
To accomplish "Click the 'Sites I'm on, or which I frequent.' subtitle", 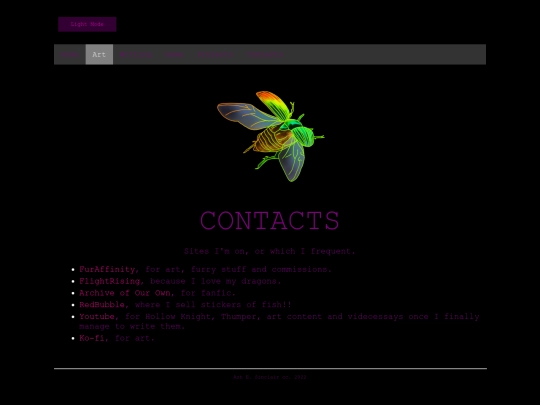I will coord(270,251).
